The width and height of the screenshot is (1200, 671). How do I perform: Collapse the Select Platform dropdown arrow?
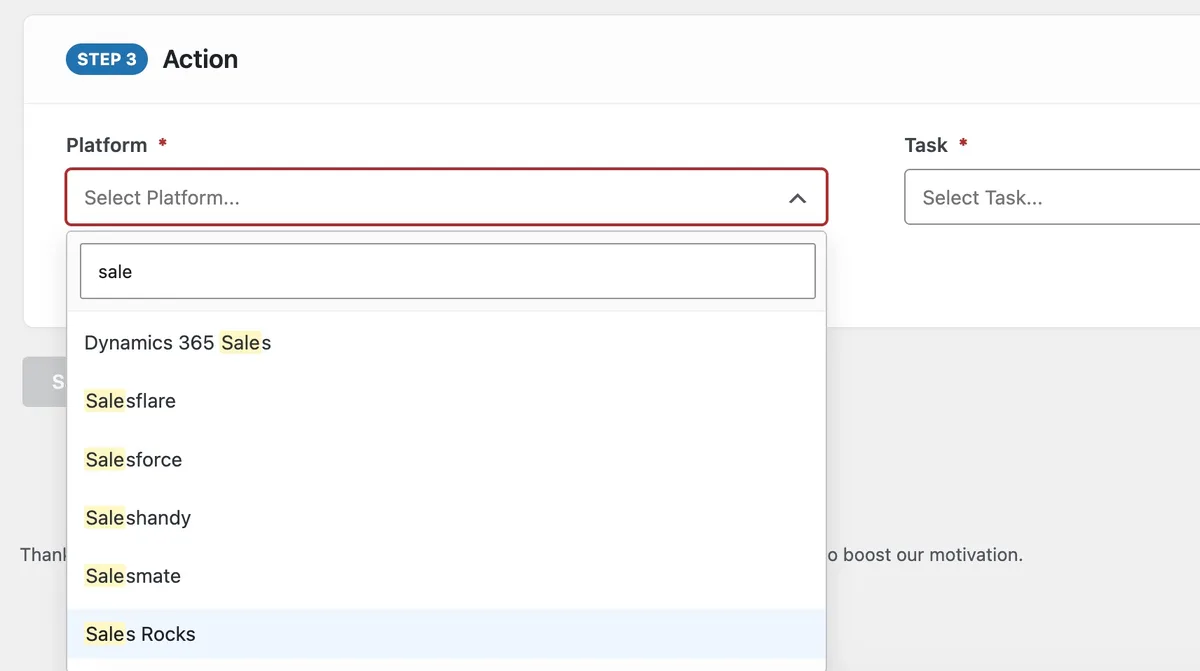point(797,198)
